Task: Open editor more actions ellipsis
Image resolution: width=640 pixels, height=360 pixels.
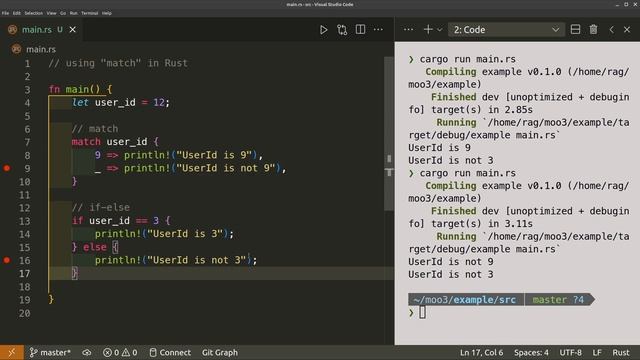Action: pyautogui.click(x=378, y=29)
